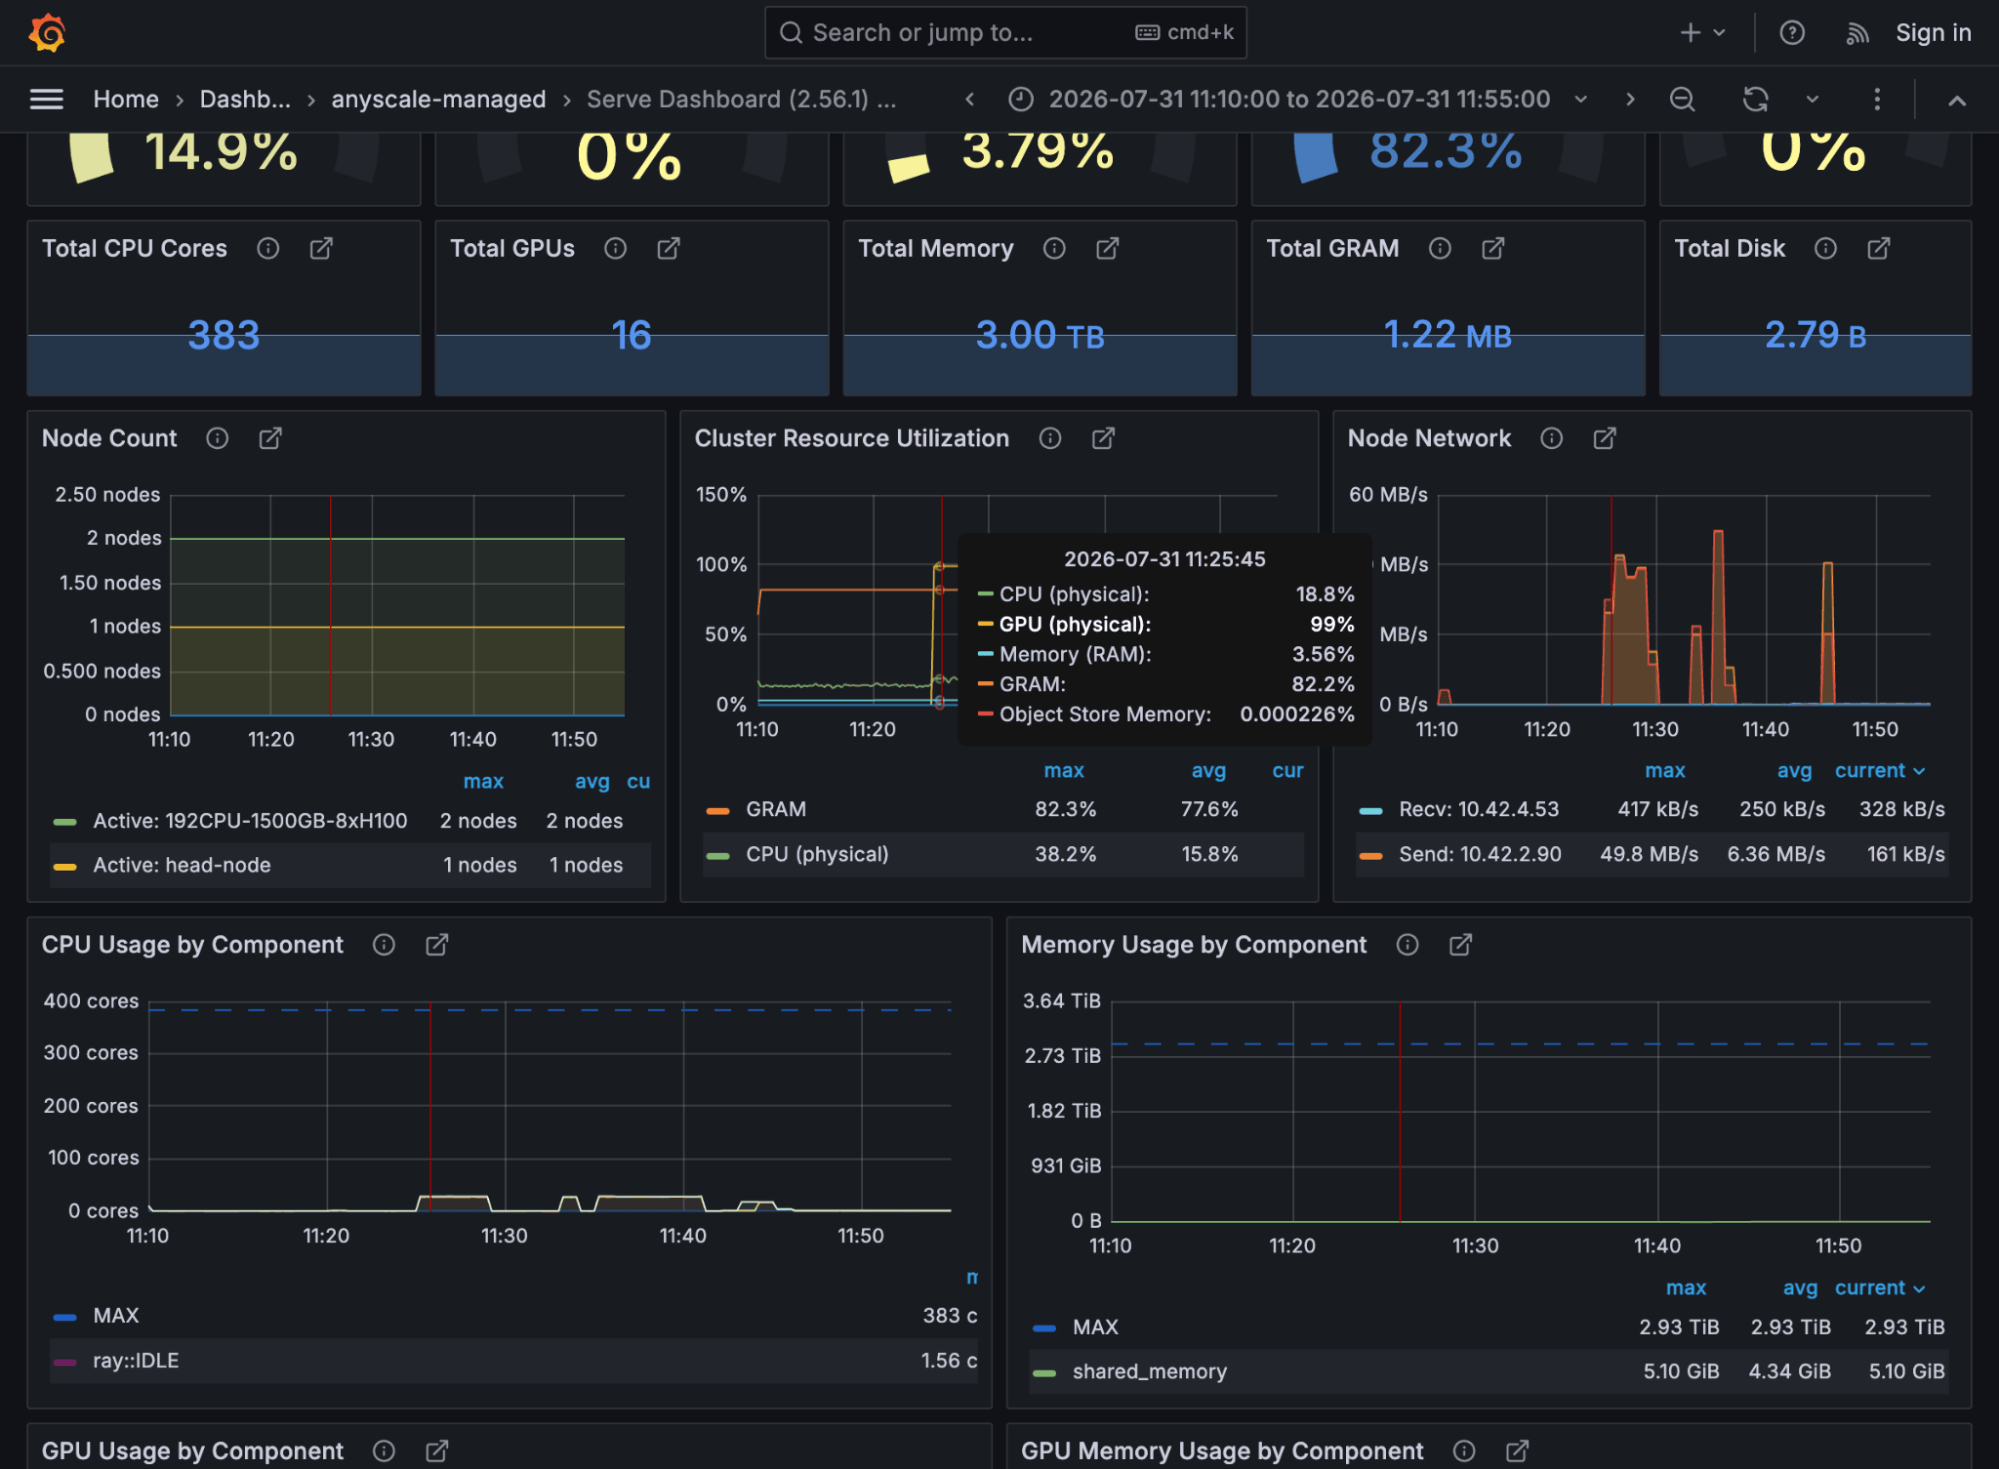Click the Search or jump to field
The width and height of the screenshot is (1999, 1469).
click(x=1005, y=33)
